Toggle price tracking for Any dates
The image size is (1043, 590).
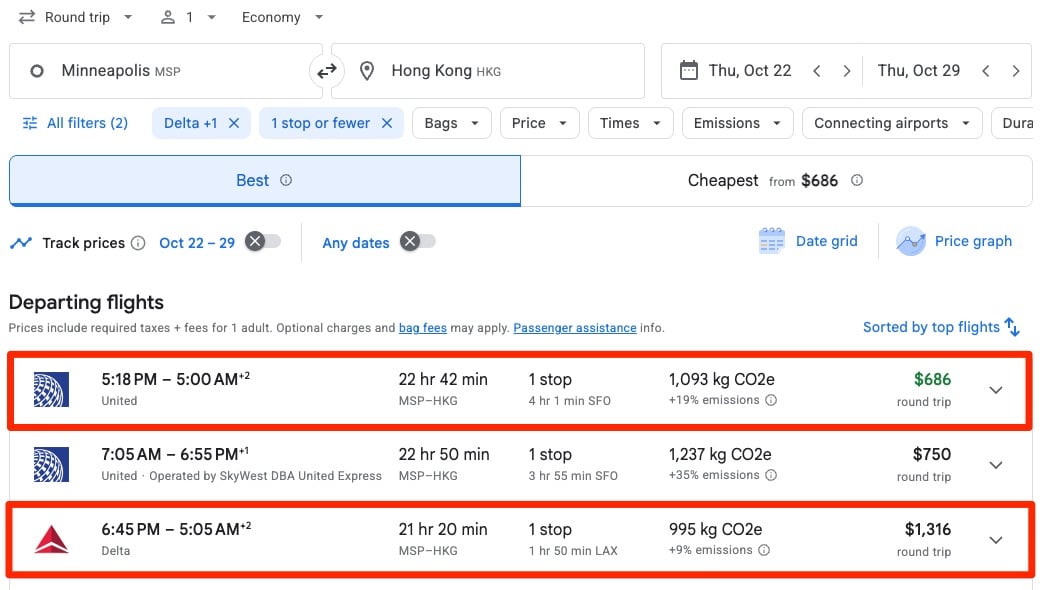coord(417,241)
